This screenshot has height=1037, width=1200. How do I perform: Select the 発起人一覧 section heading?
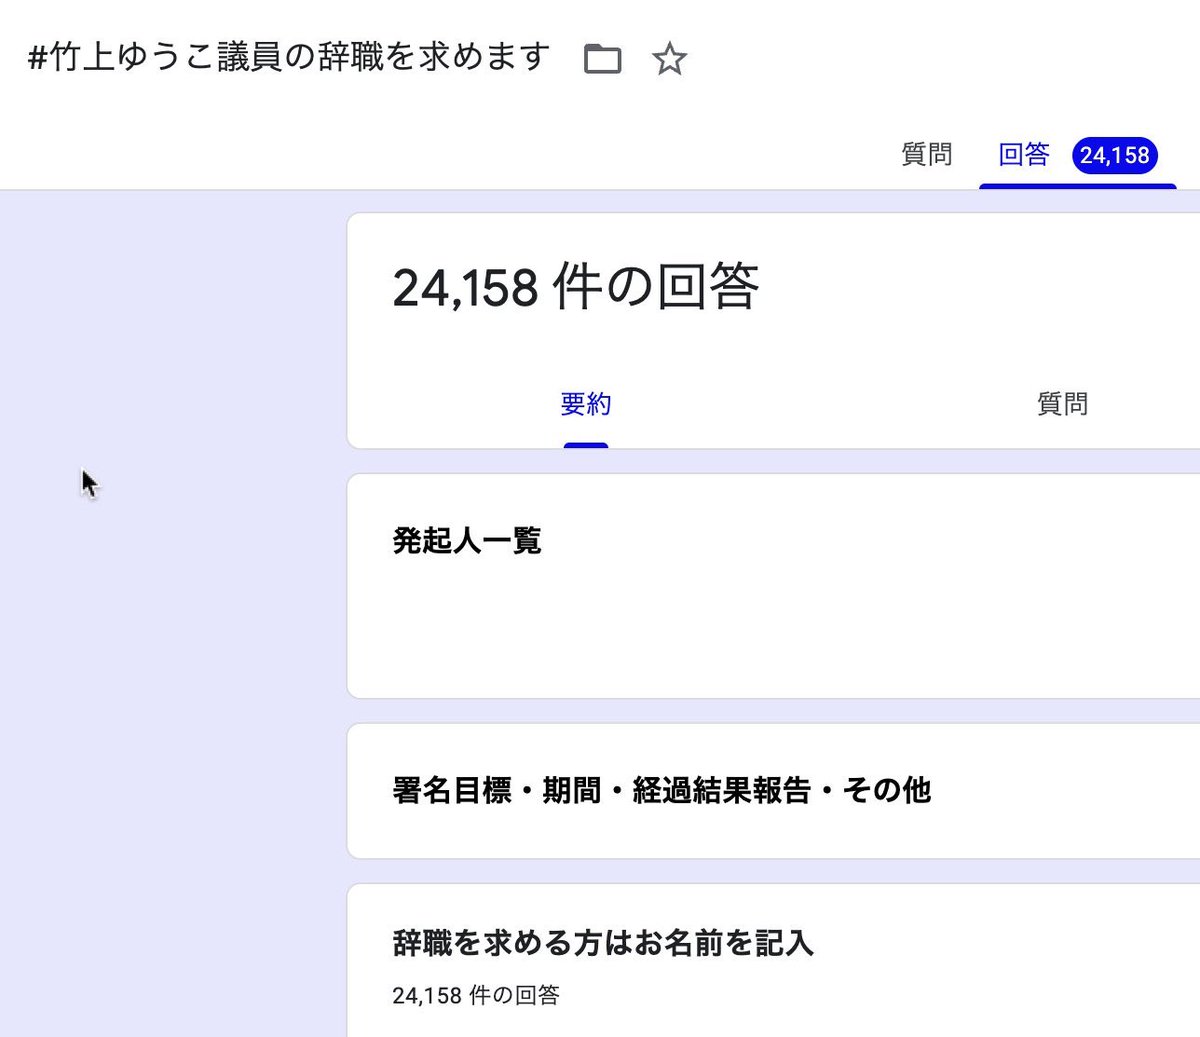[x=467, y=541]
